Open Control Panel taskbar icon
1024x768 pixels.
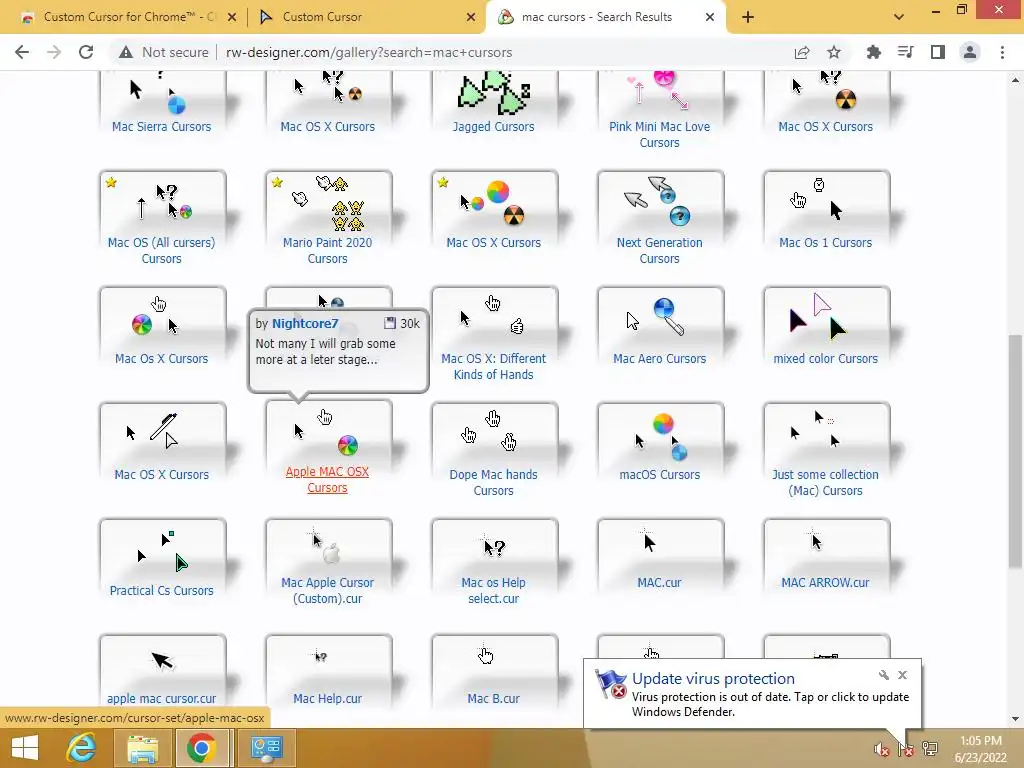click(265, 748)
